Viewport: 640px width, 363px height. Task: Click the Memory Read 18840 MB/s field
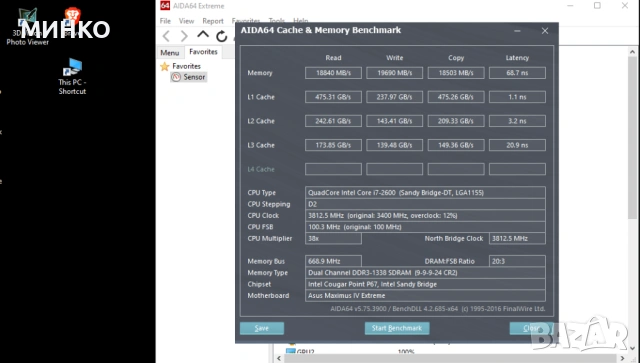point(333,73)
